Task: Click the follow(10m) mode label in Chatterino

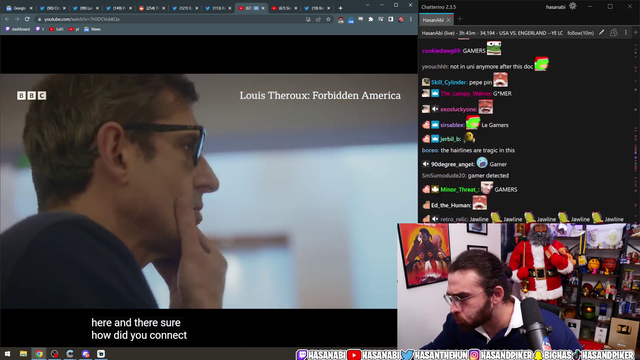Action: (x=580, y=33)
